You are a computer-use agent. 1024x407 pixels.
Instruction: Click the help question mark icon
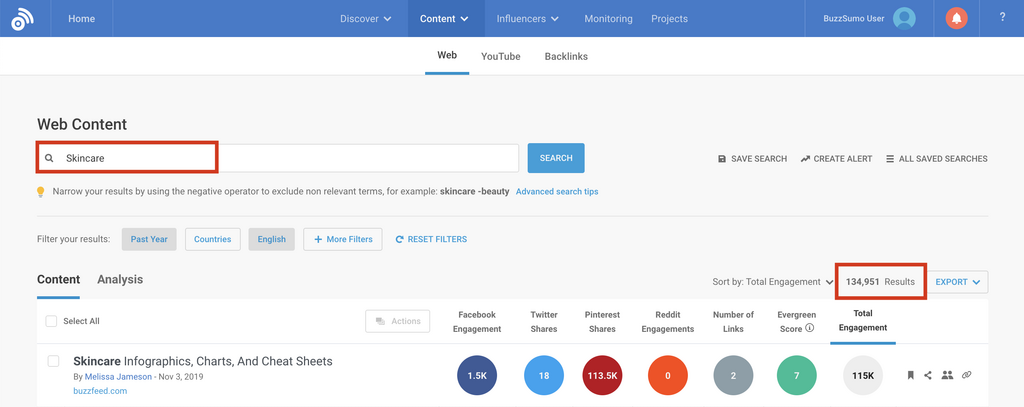coord(1002,18)
